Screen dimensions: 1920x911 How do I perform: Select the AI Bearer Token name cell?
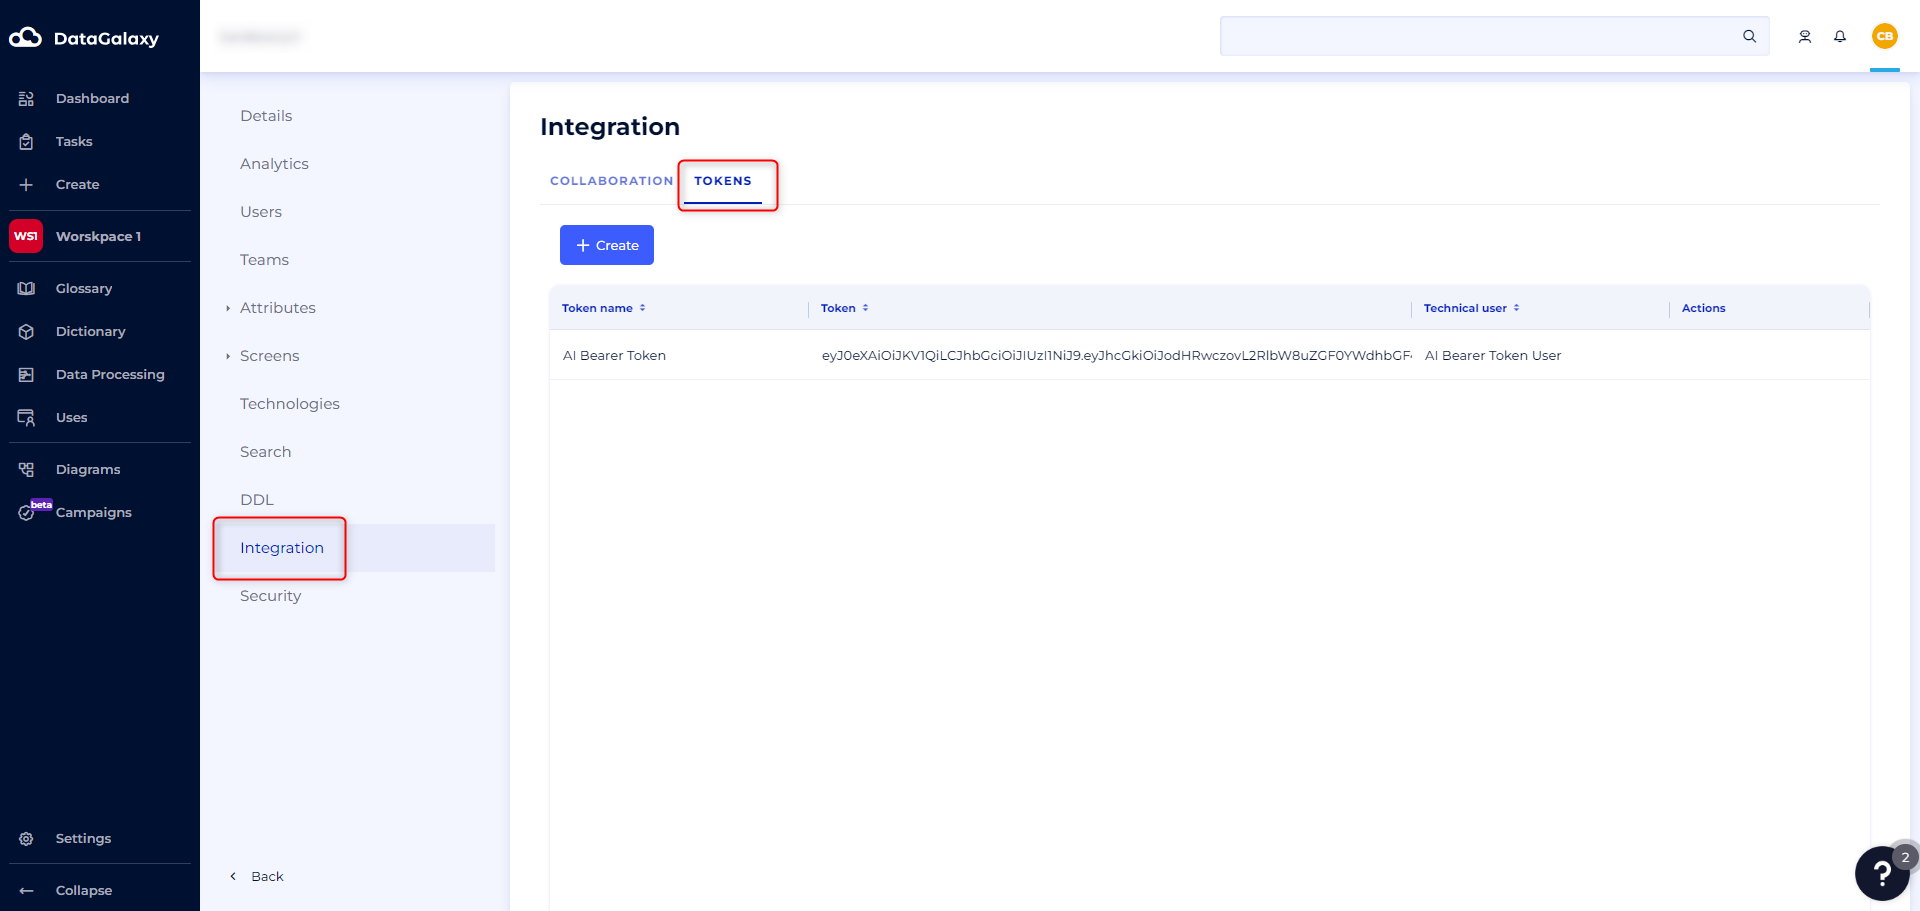coord(614,355)
